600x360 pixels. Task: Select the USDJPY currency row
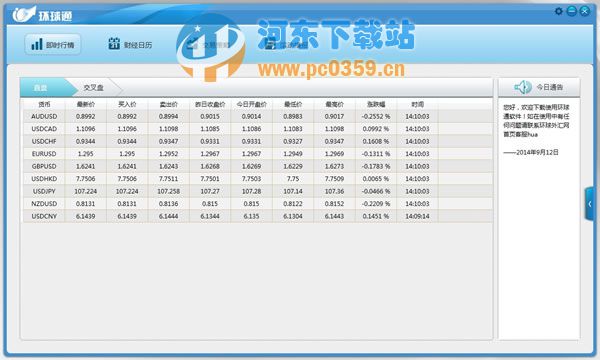click(258, 191)
